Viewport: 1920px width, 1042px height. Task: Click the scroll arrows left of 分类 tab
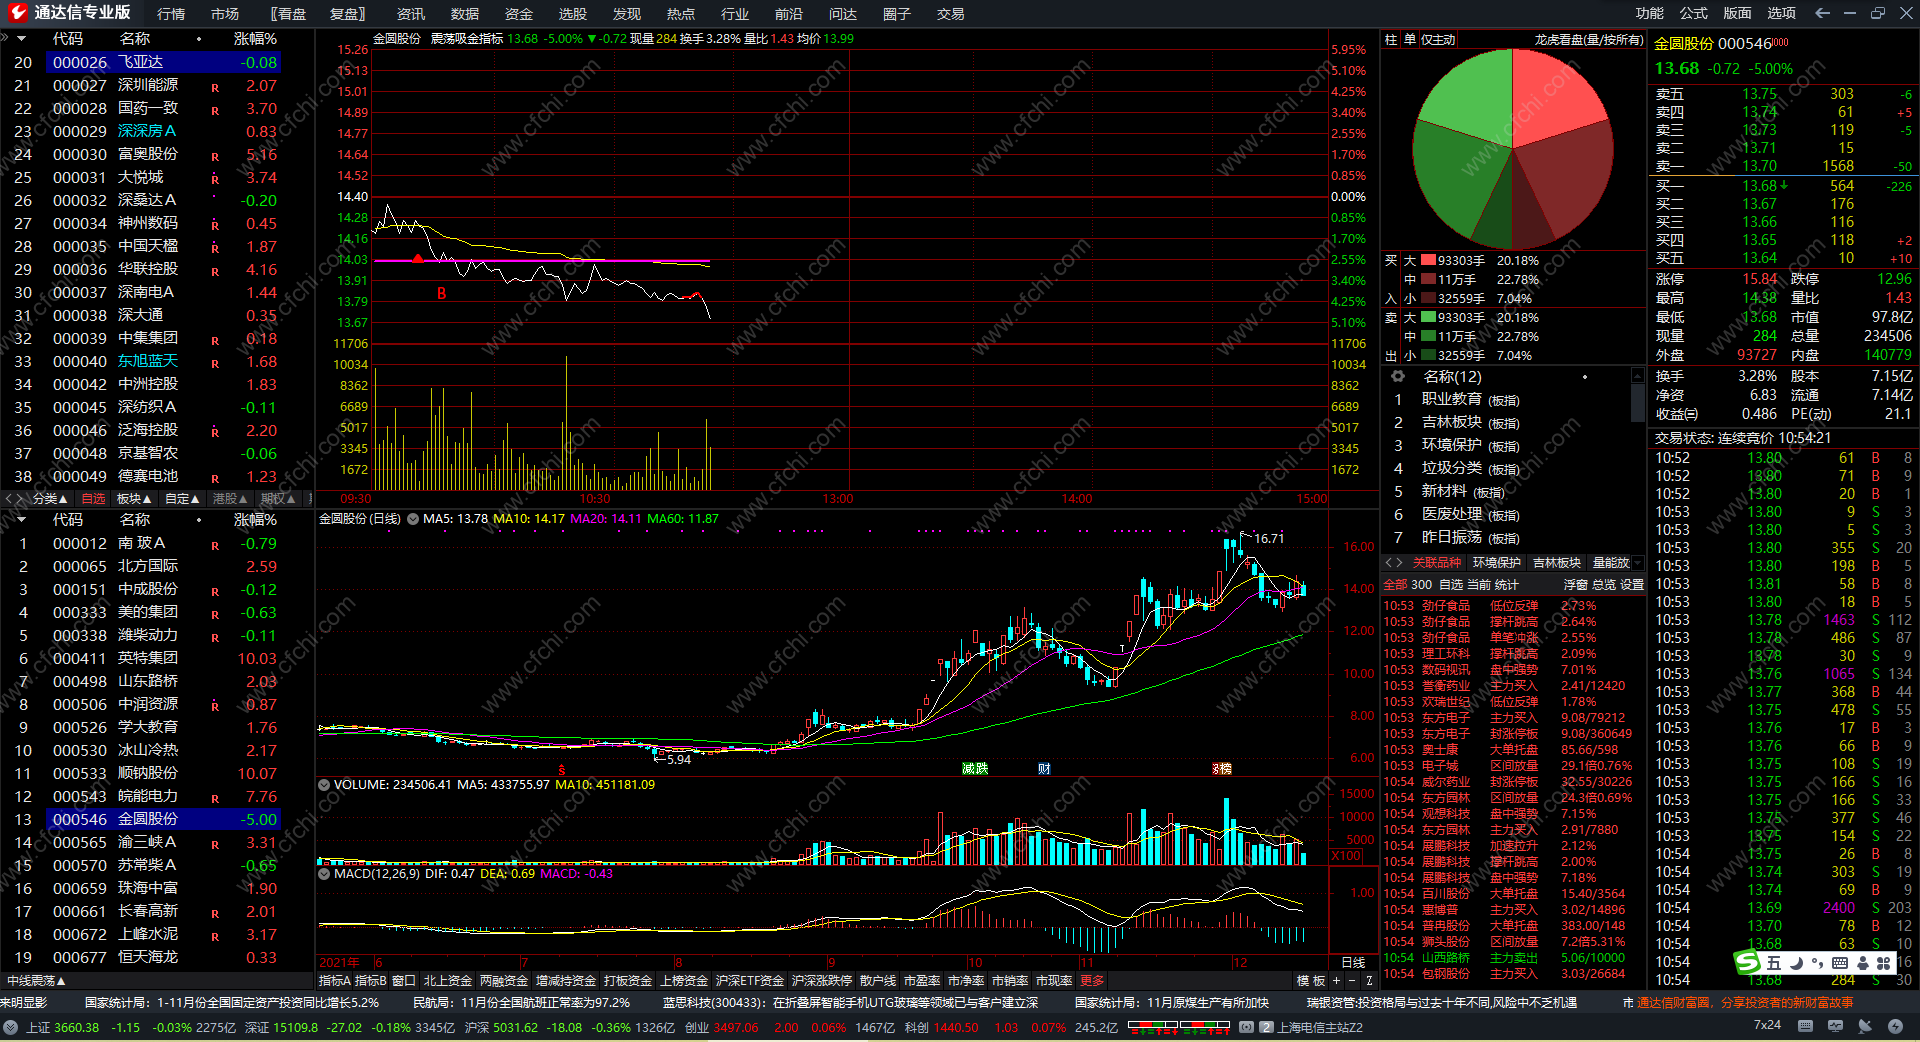pos(15,498)
